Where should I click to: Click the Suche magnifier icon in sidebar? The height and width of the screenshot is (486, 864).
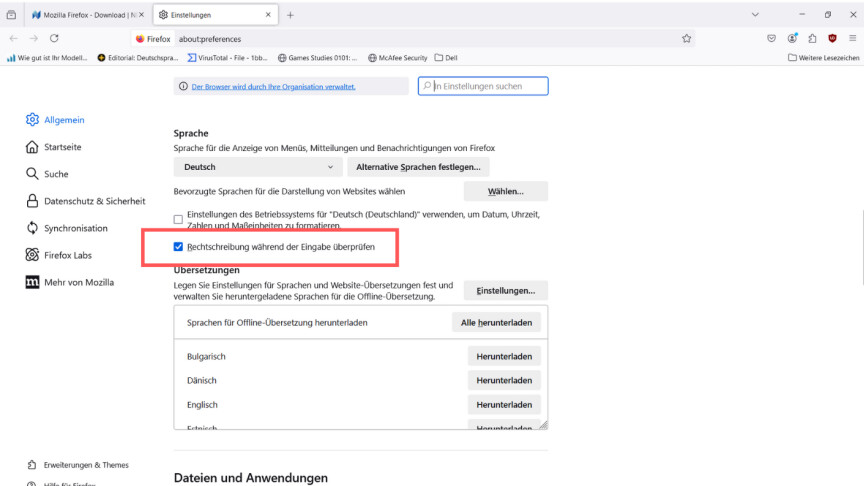pos(33,174)
